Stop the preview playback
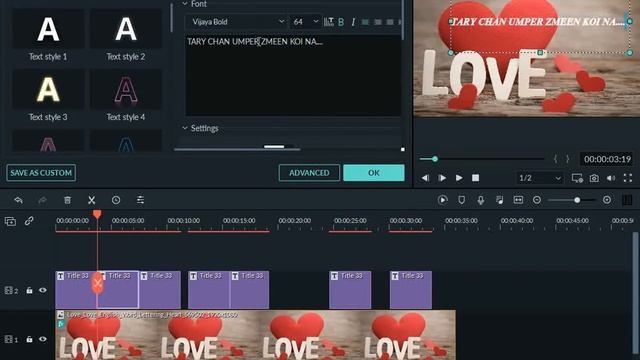Image resolution: width=640 pixels, height=360 pixels. [x=476, y=178]
